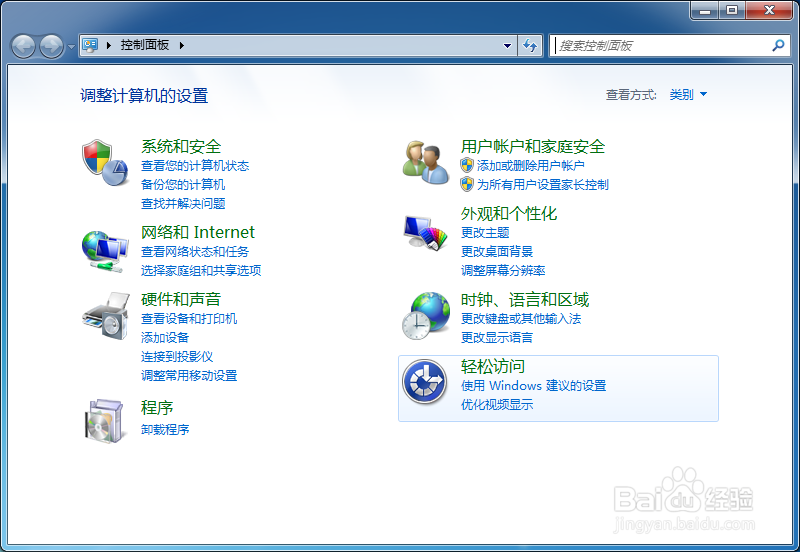Click the 卸载程序 link
The width and height of the screenshot is (800, 552).
[165, 429]
